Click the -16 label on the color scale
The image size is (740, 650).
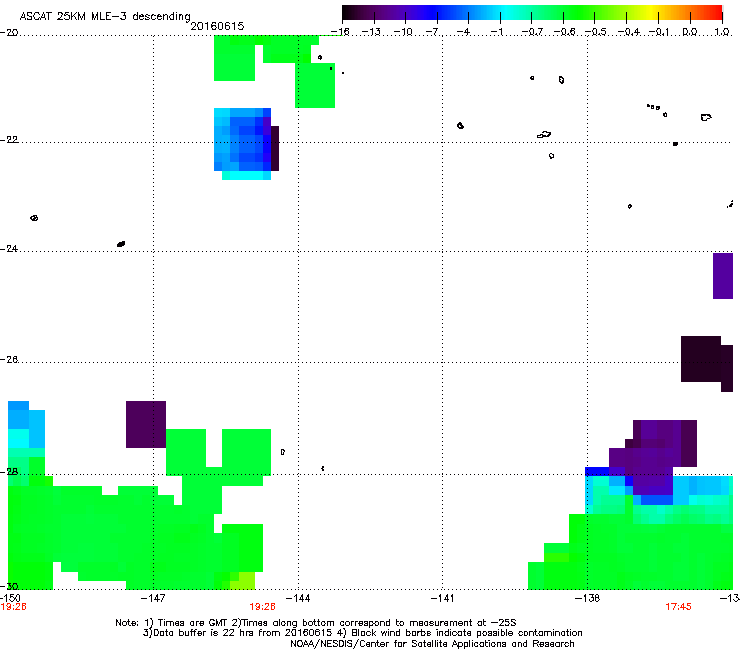tap(340, 32)
